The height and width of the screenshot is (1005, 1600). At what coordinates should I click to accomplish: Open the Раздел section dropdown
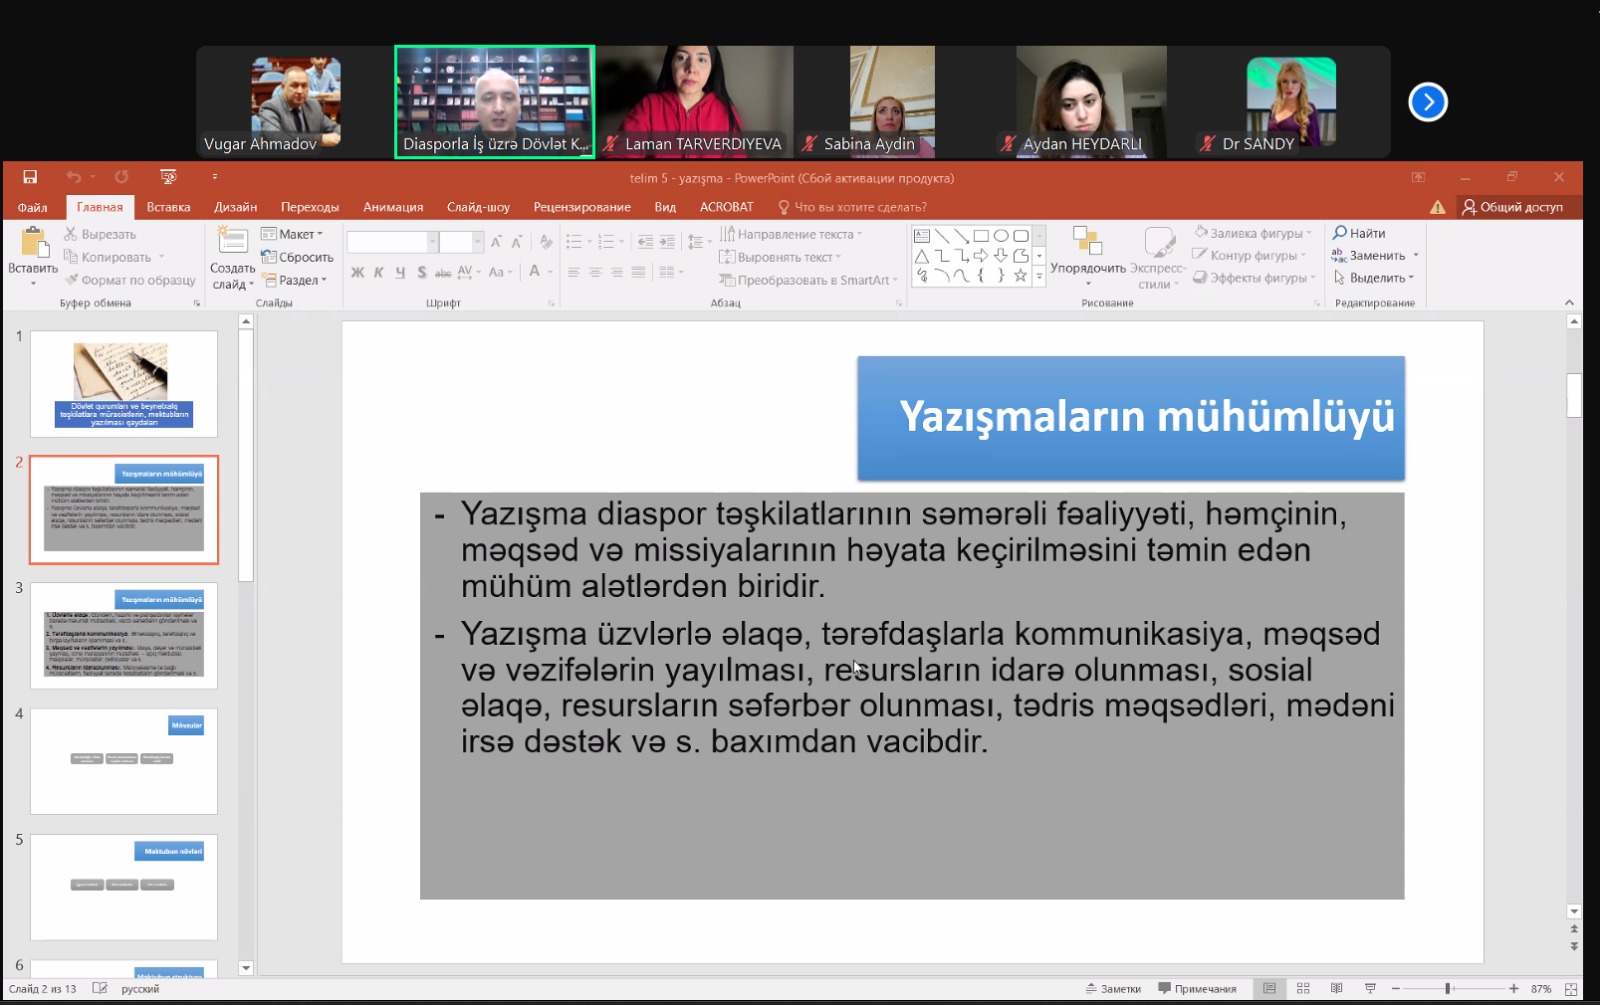click(x=295, y=280)
